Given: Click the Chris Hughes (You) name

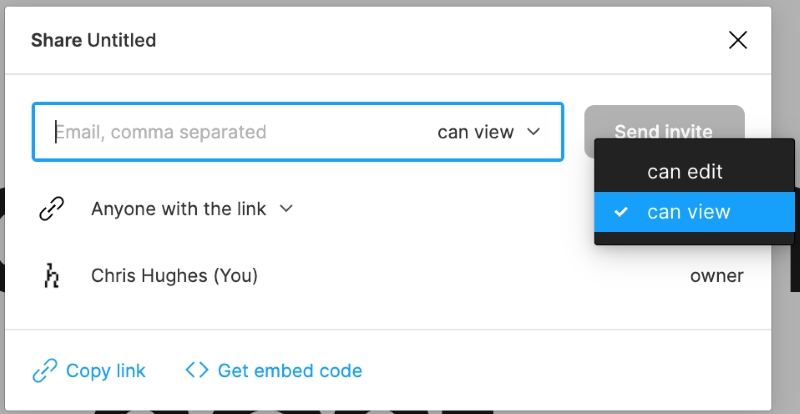Looking at the screenshot, I should coord(174,276).
